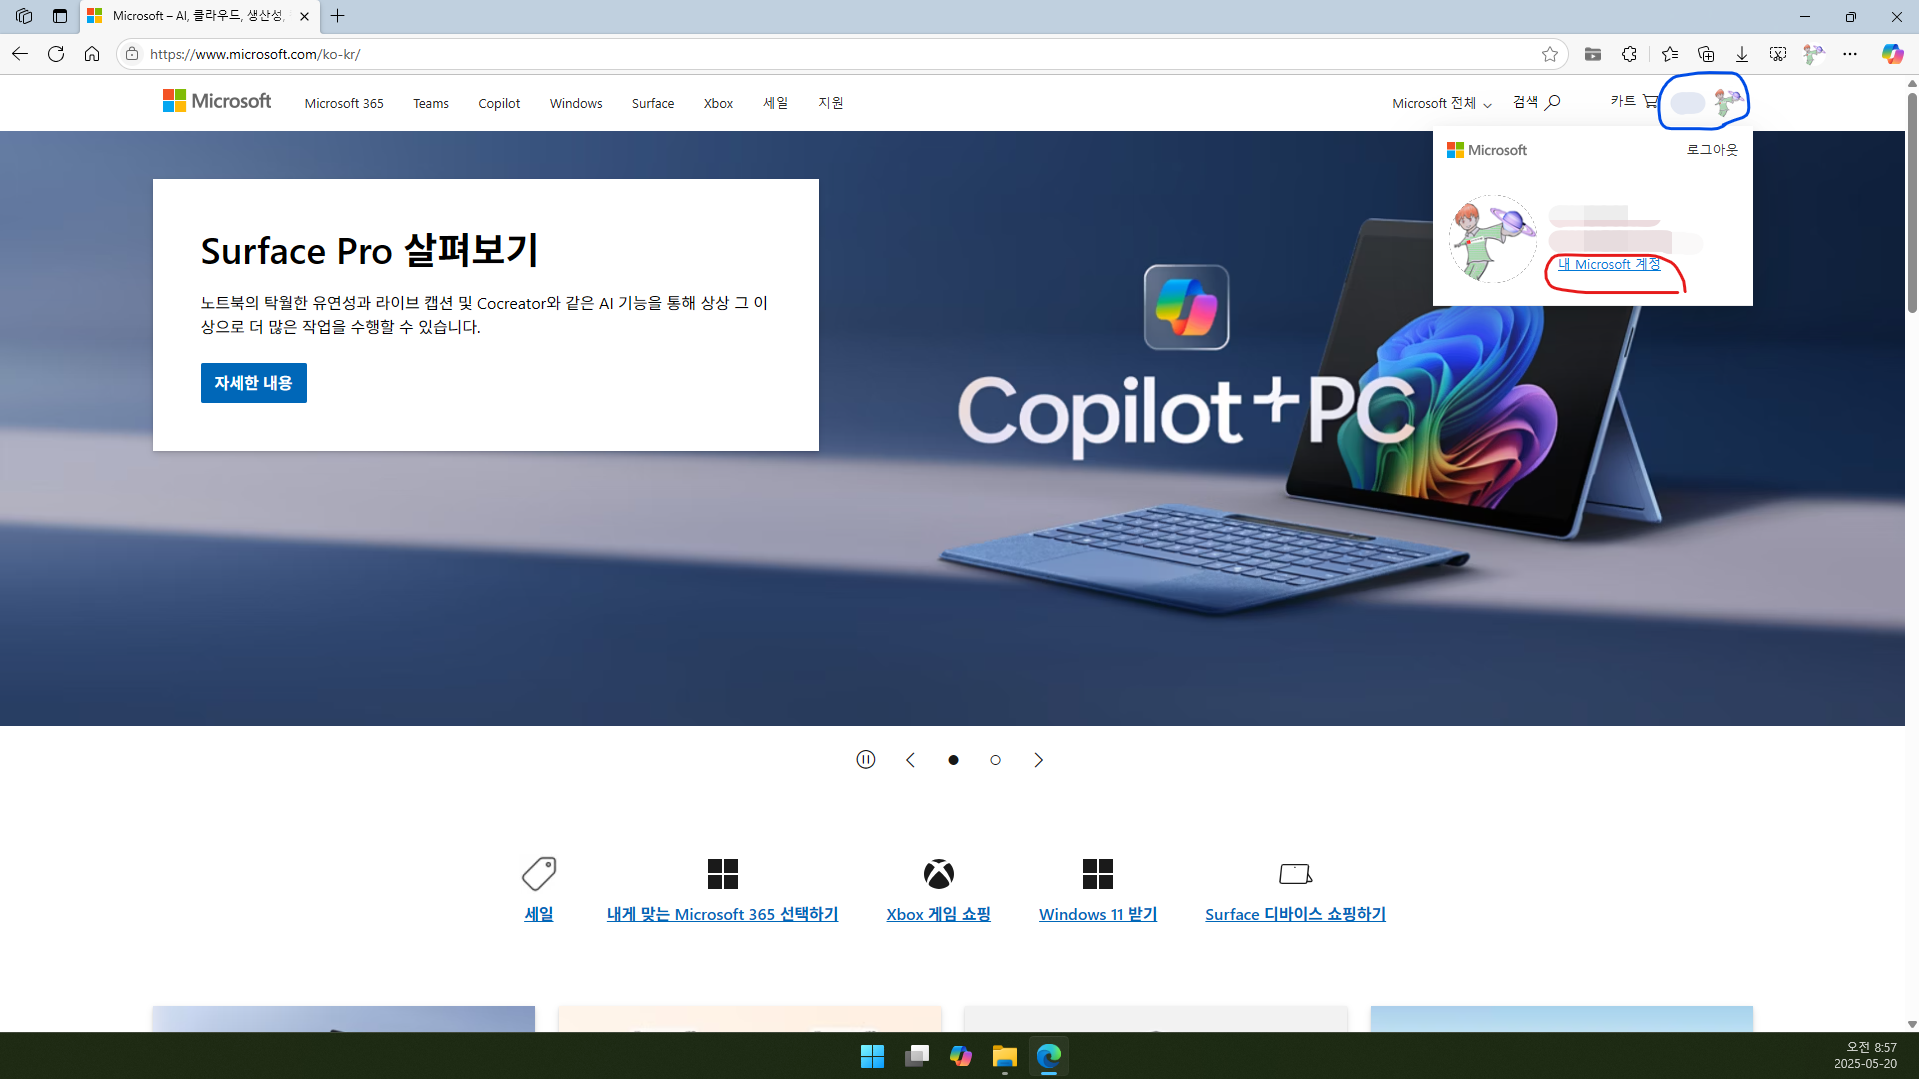
Task: Open Microsoft 365 in the nav menu
Action: coord(344,103)
